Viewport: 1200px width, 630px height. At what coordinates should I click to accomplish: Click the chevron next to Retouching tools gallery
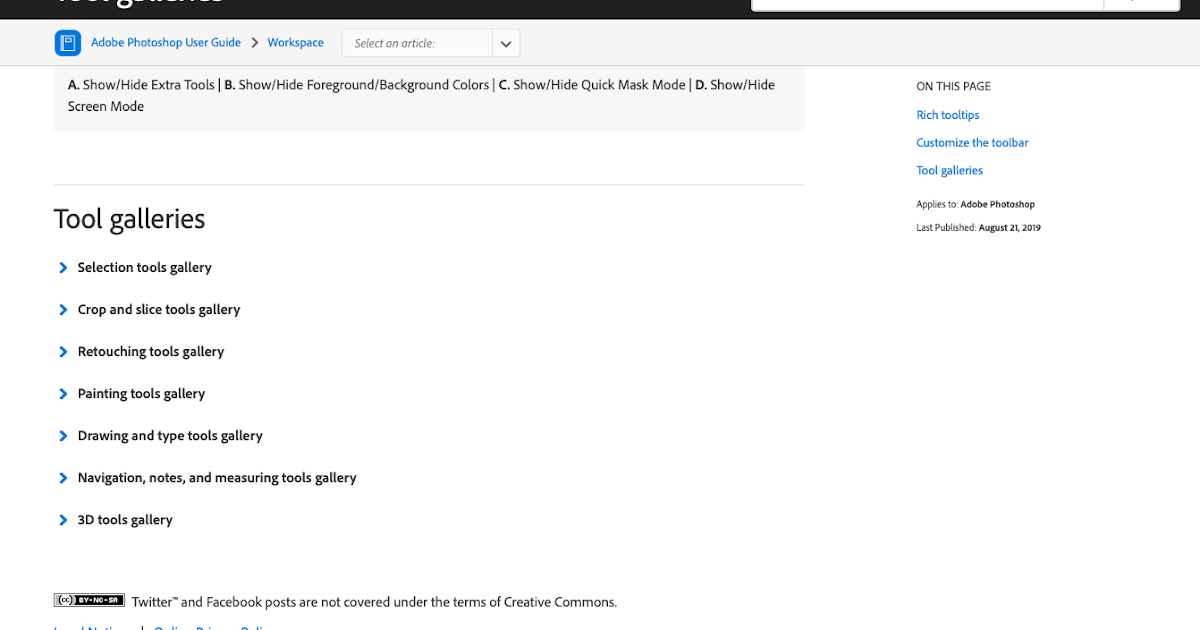click(63, 352)
